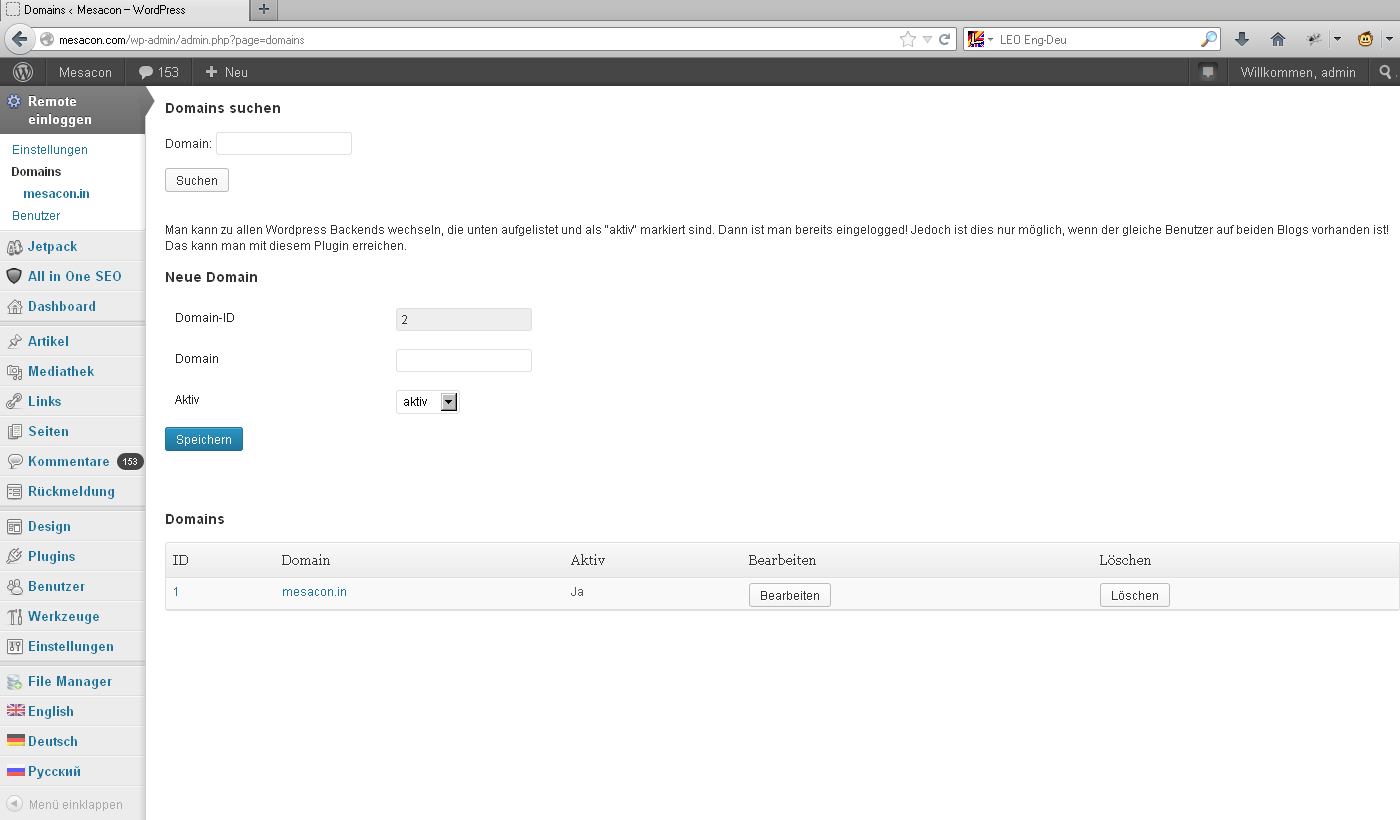Viewport: 1400px width, 820px height.
Task: Click Bearbeiten button for mesacon.in
Action: point(790,595)
